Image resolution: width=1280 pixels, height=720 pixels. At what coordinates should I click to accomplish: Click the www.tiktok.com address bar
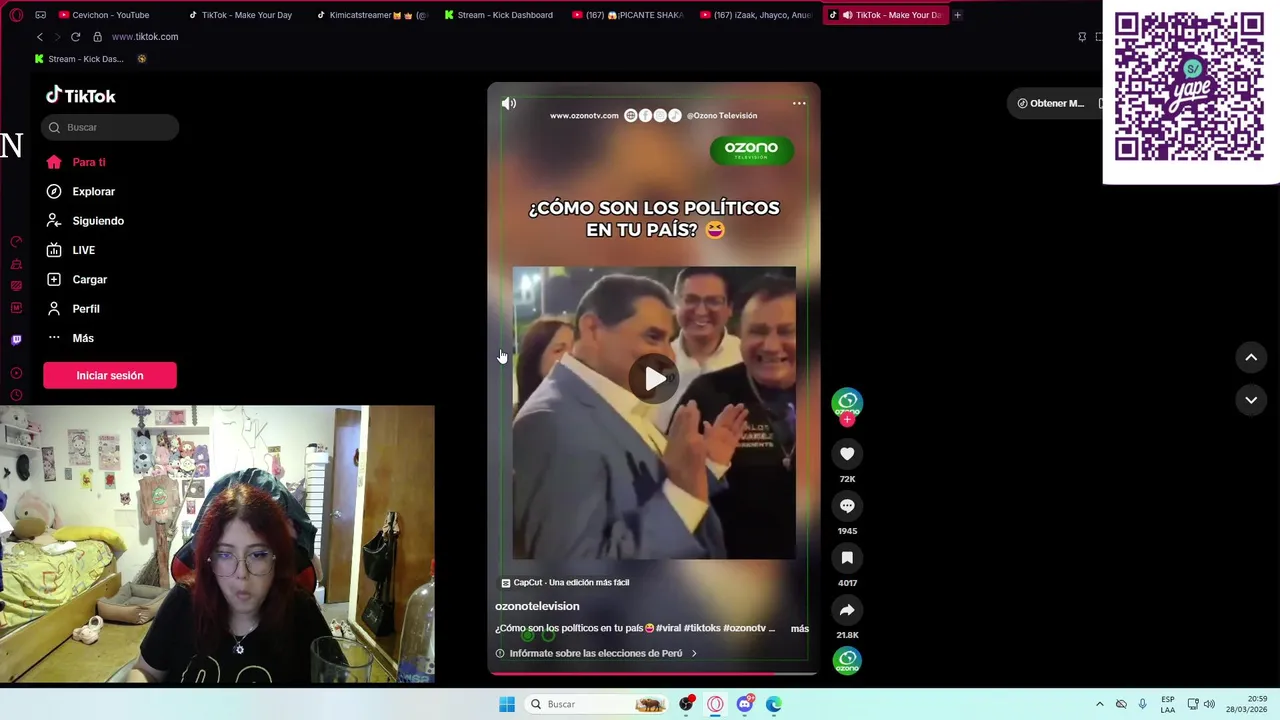coord(145,37)
